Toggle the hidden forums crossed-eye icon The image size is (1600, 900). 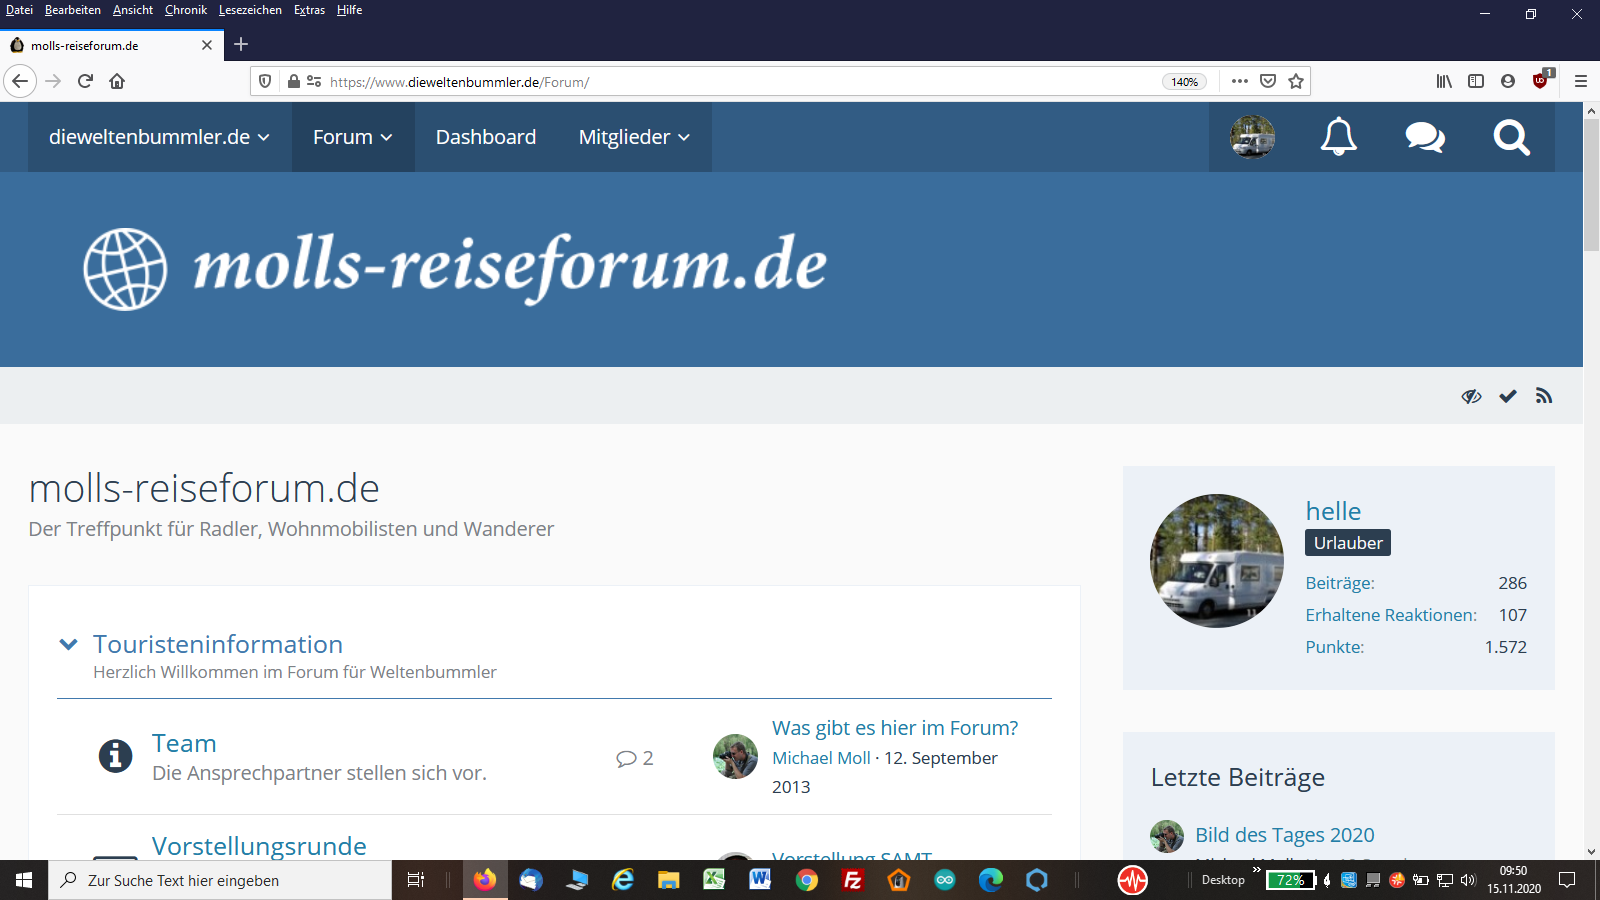tap(1471, 396)
